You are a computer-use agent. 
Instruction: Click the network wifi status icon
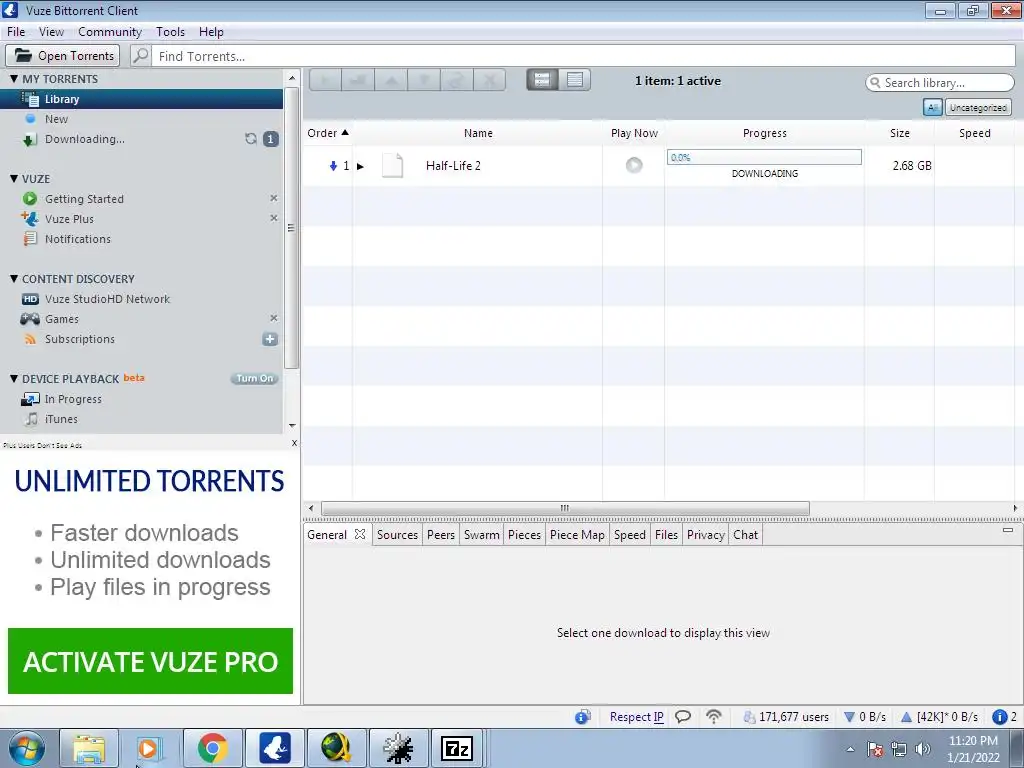(x=714, y=717)
